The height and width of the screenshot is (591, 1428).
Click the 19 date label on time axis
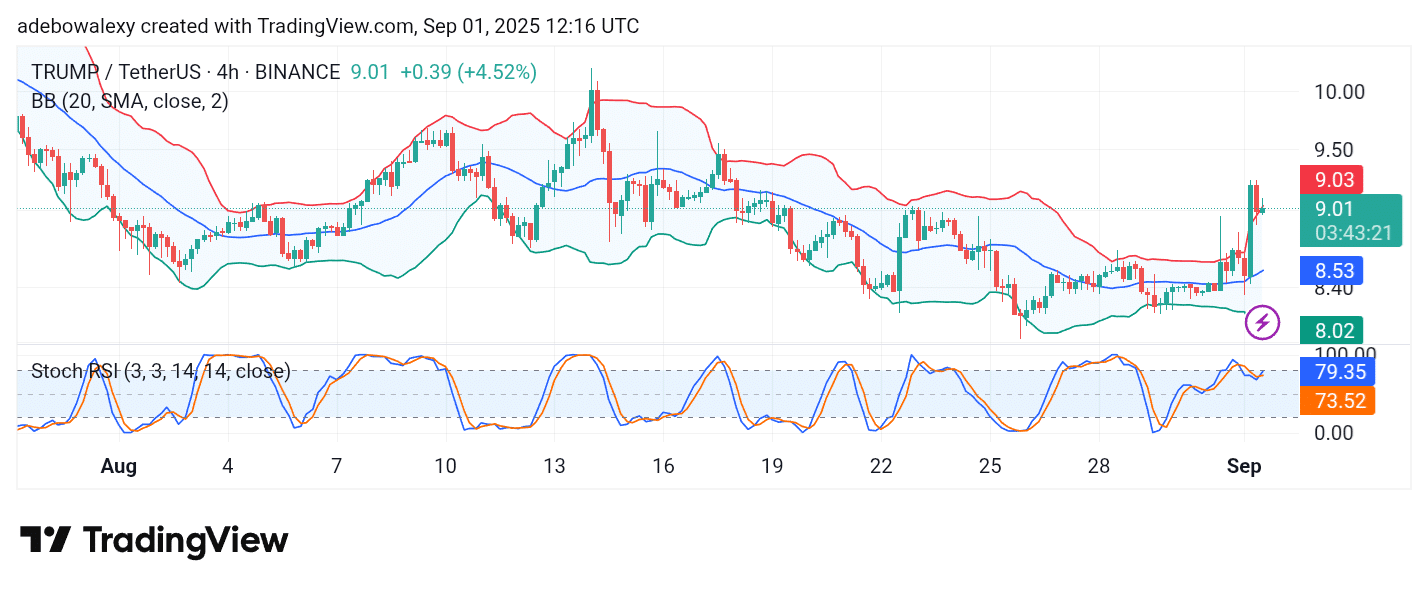click(x=771, y=466)
